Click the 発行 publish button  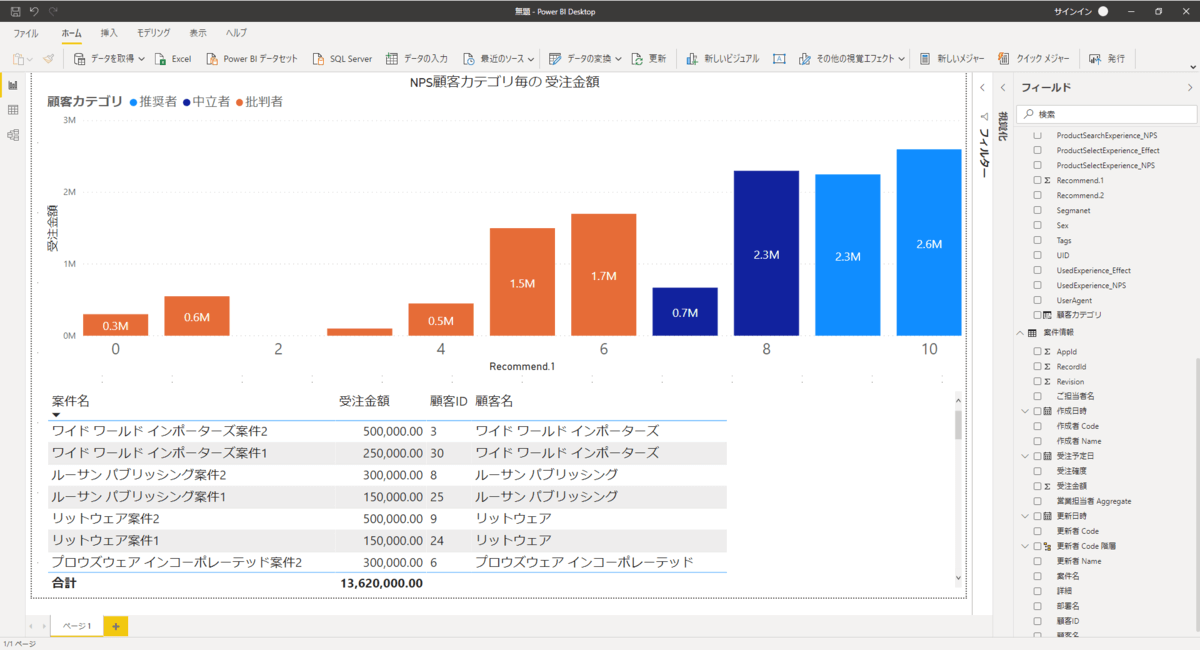click(x=1107, y=59)
